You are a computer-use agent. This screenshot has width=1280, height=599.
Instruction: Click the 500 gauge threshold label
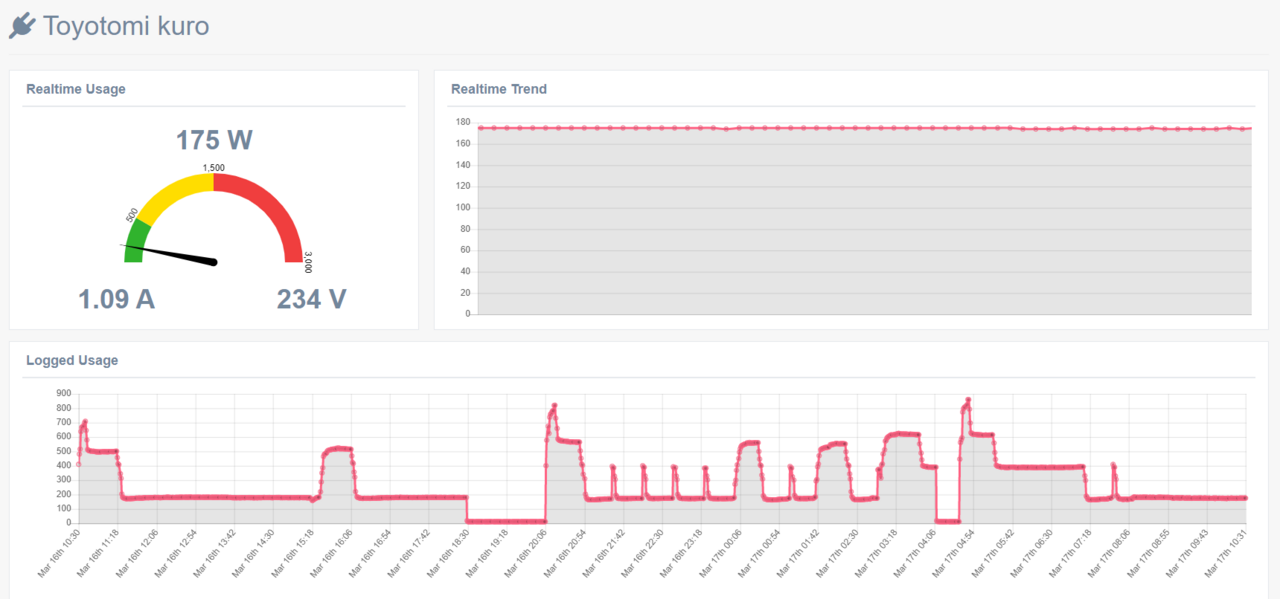pyautogui.click(x=132, y=215)
